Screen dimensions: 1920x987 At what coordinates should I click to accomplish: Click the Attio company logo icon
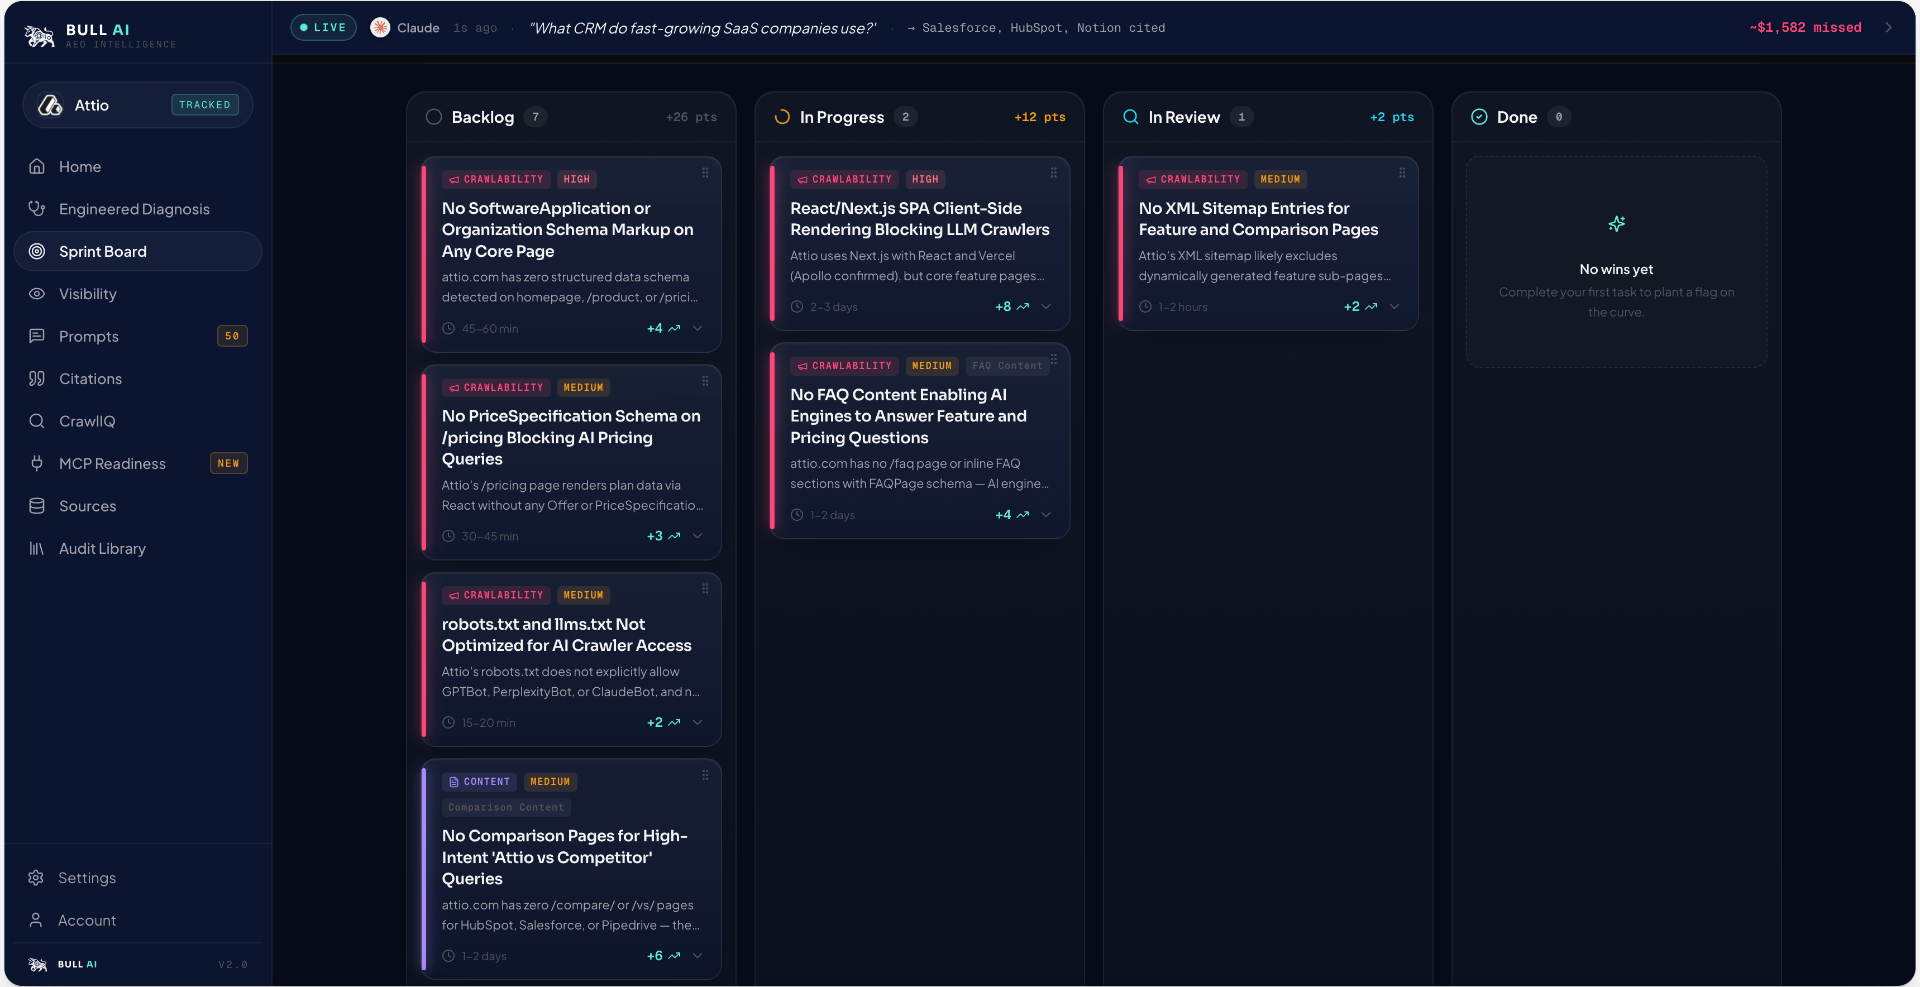50,105
